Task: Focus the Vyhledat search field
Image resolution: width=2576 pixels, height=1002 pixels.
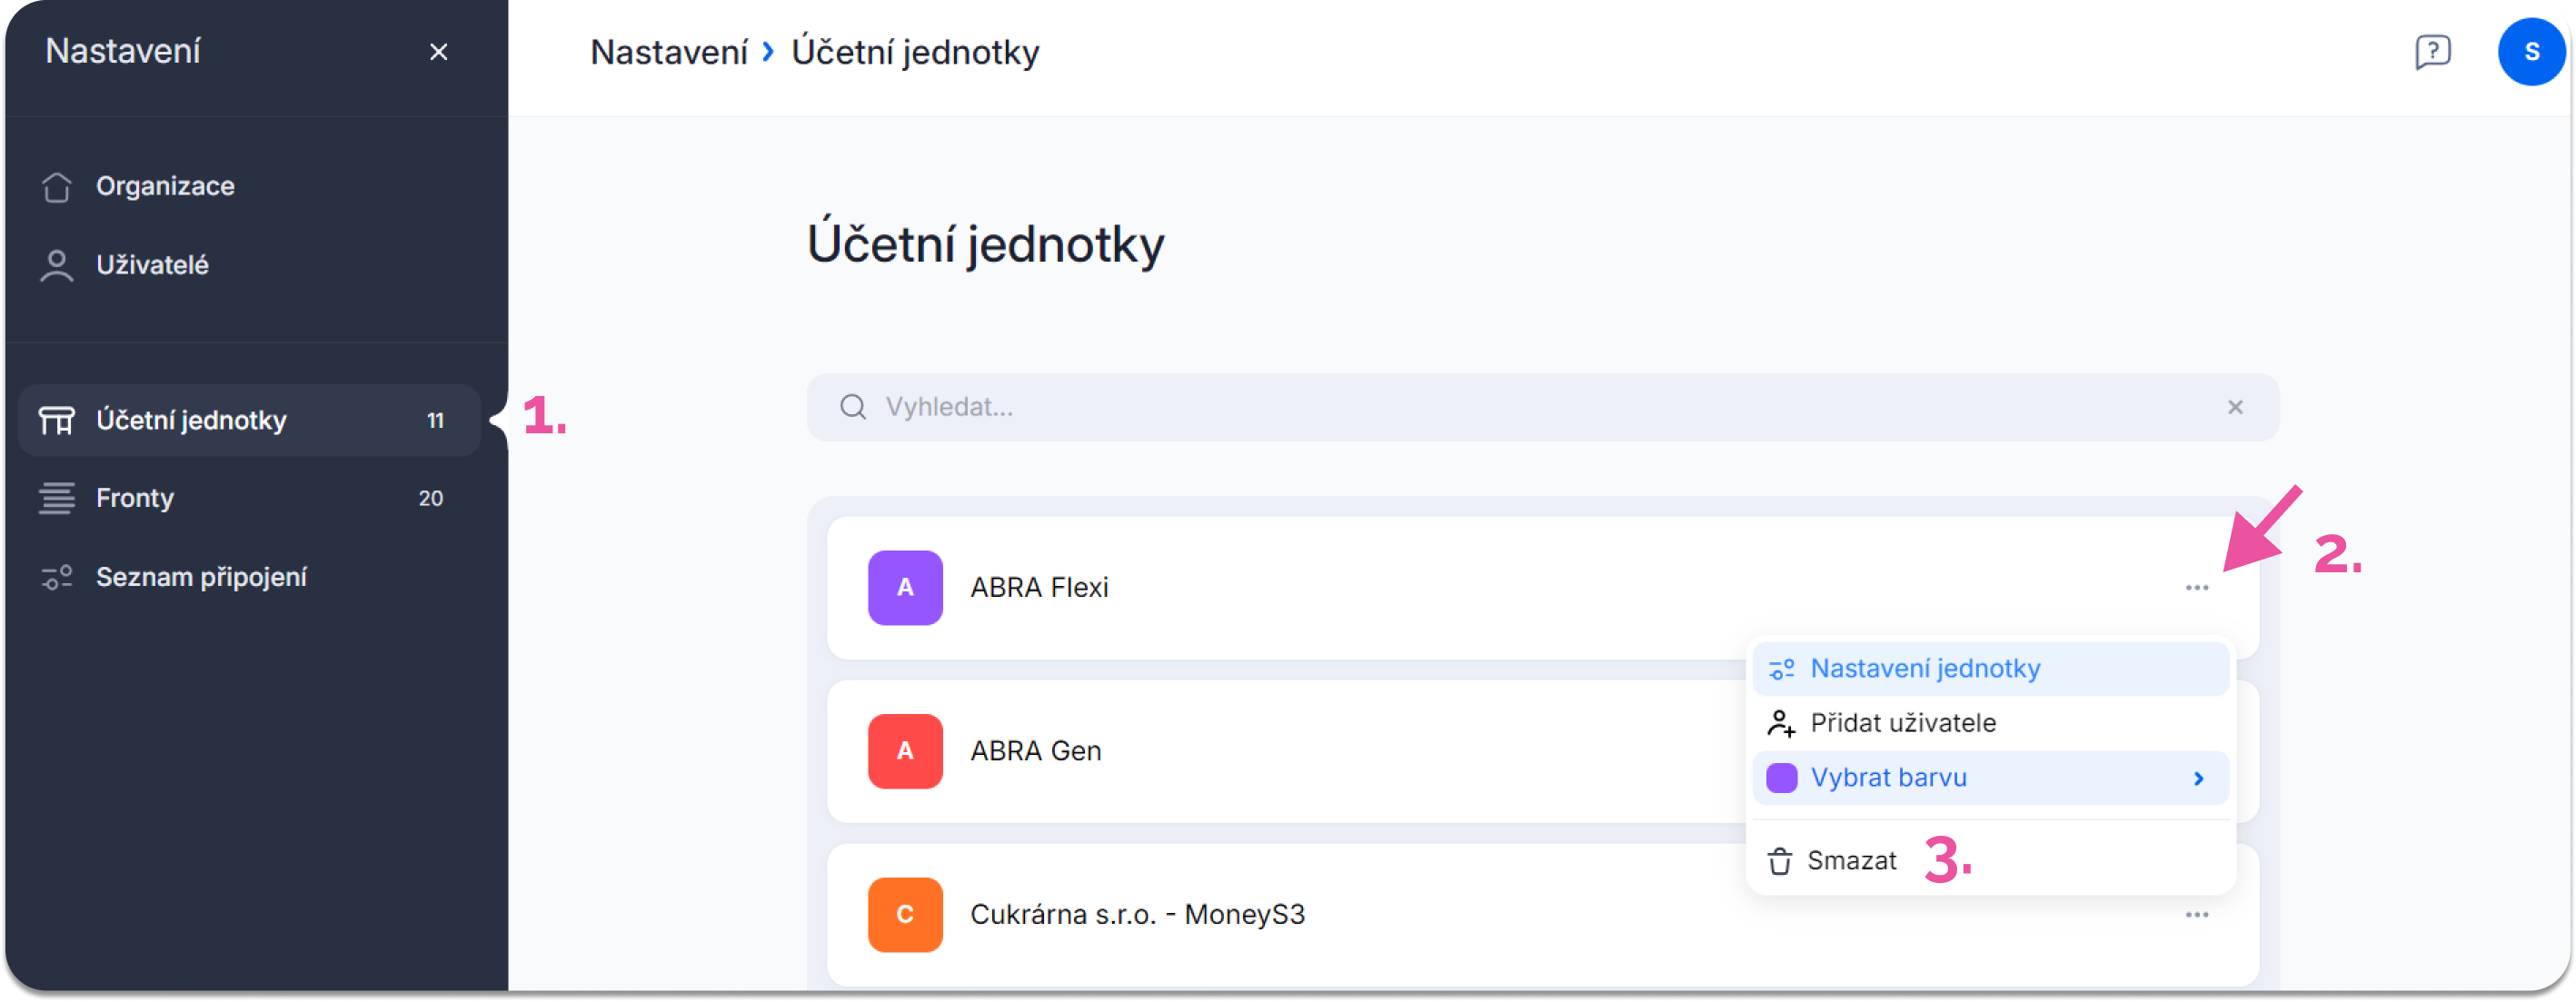Action: click(1543, 407)
